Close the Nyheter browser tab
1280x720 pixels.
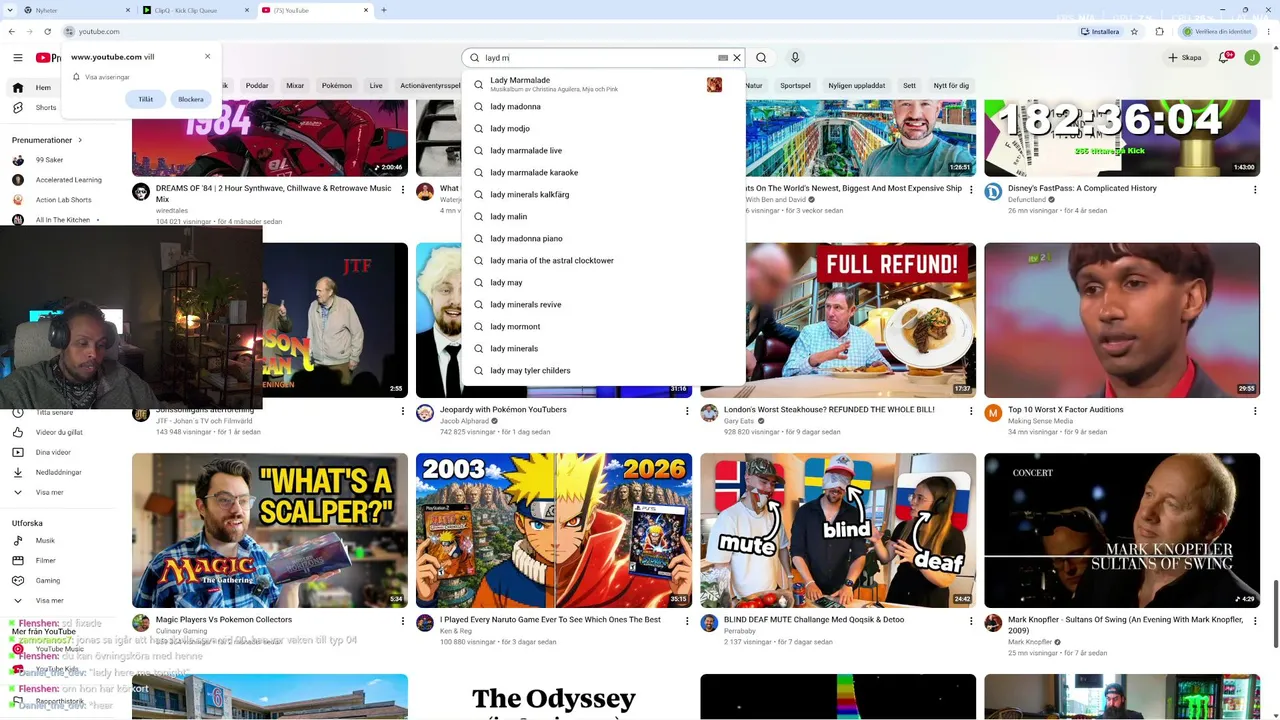point(128,10)
